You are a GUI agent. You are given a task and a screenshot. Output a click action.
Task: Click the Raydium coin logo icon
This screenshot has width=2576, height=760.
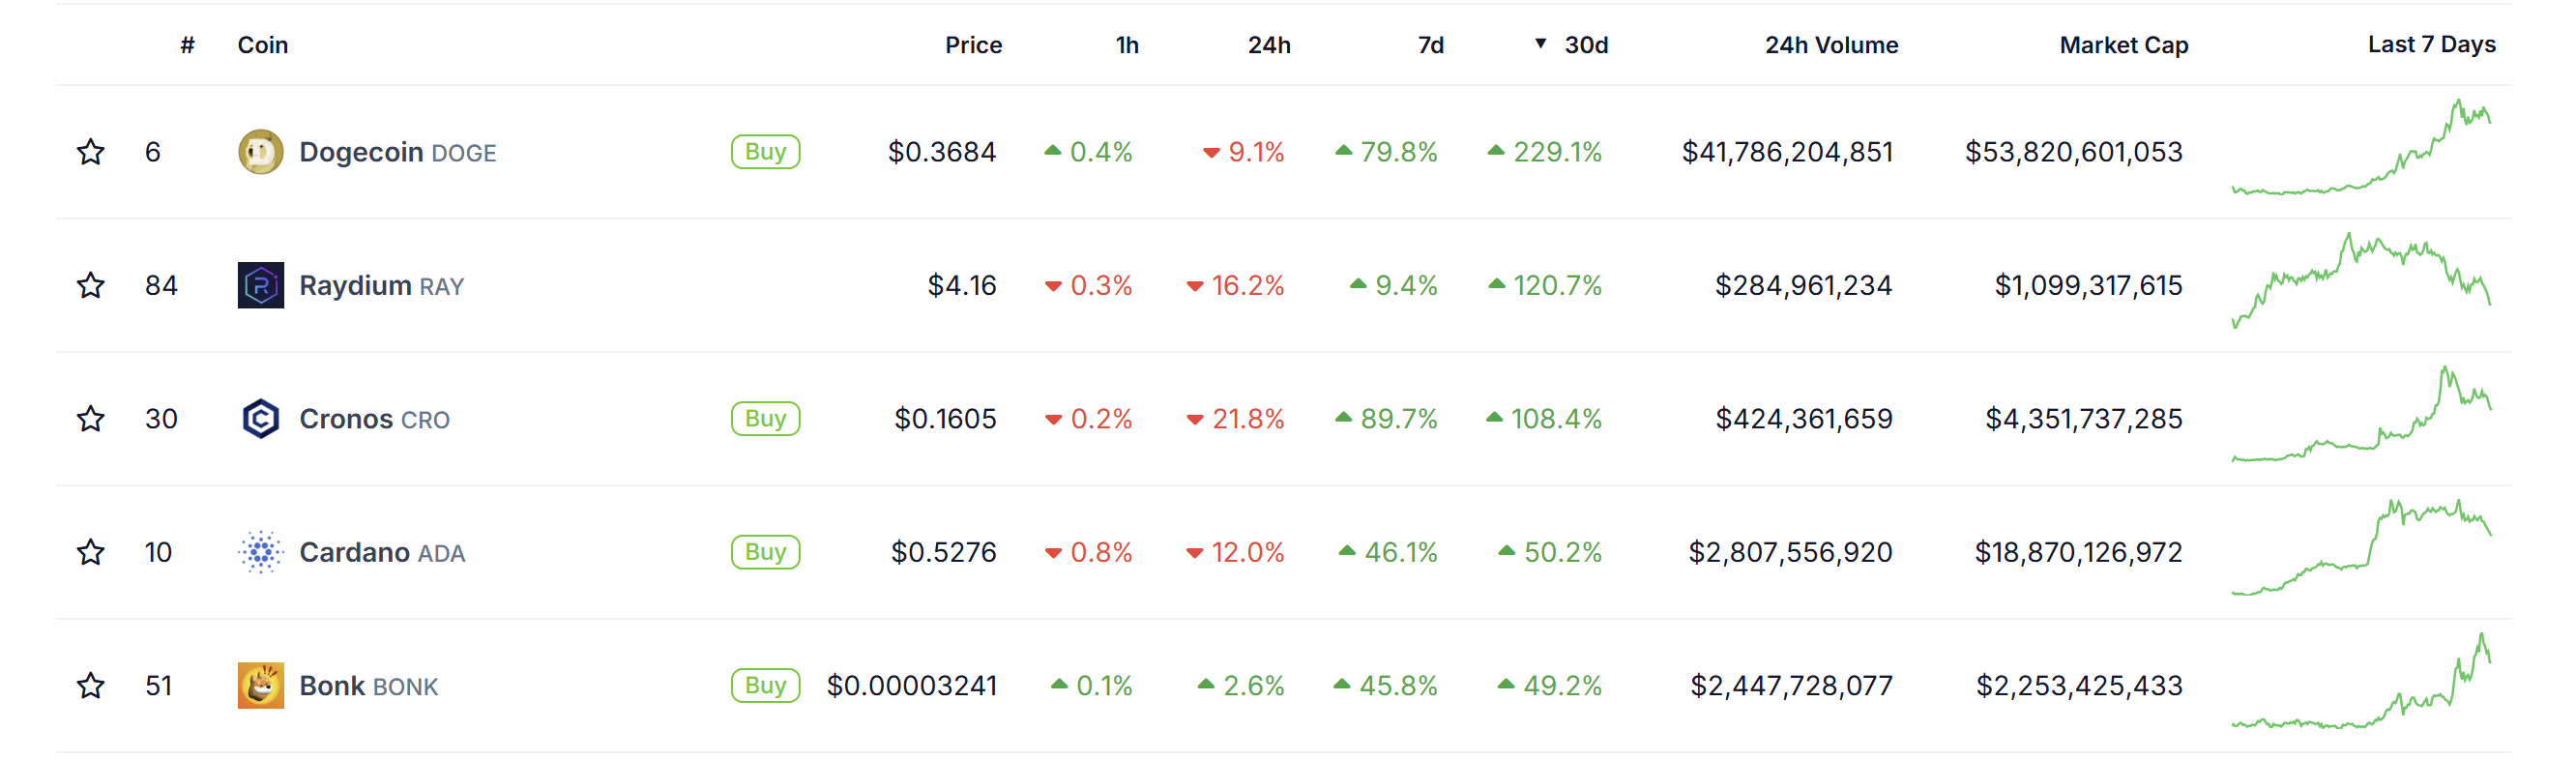[x=260, y=285]
